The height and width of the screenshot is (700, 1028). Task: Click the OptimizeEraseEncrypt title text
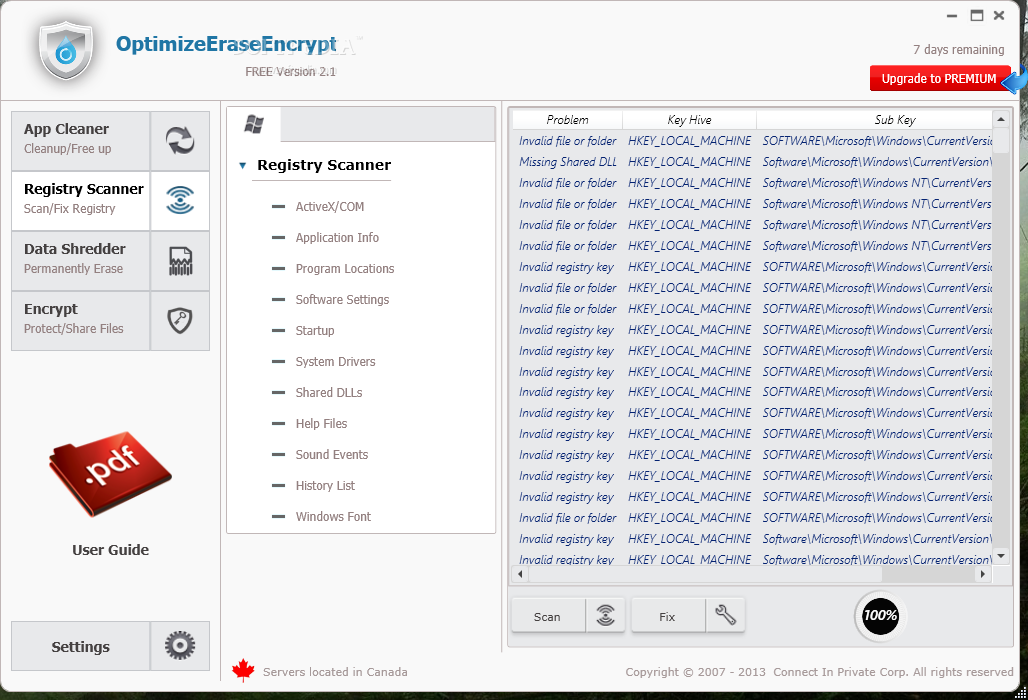[226, 44]
